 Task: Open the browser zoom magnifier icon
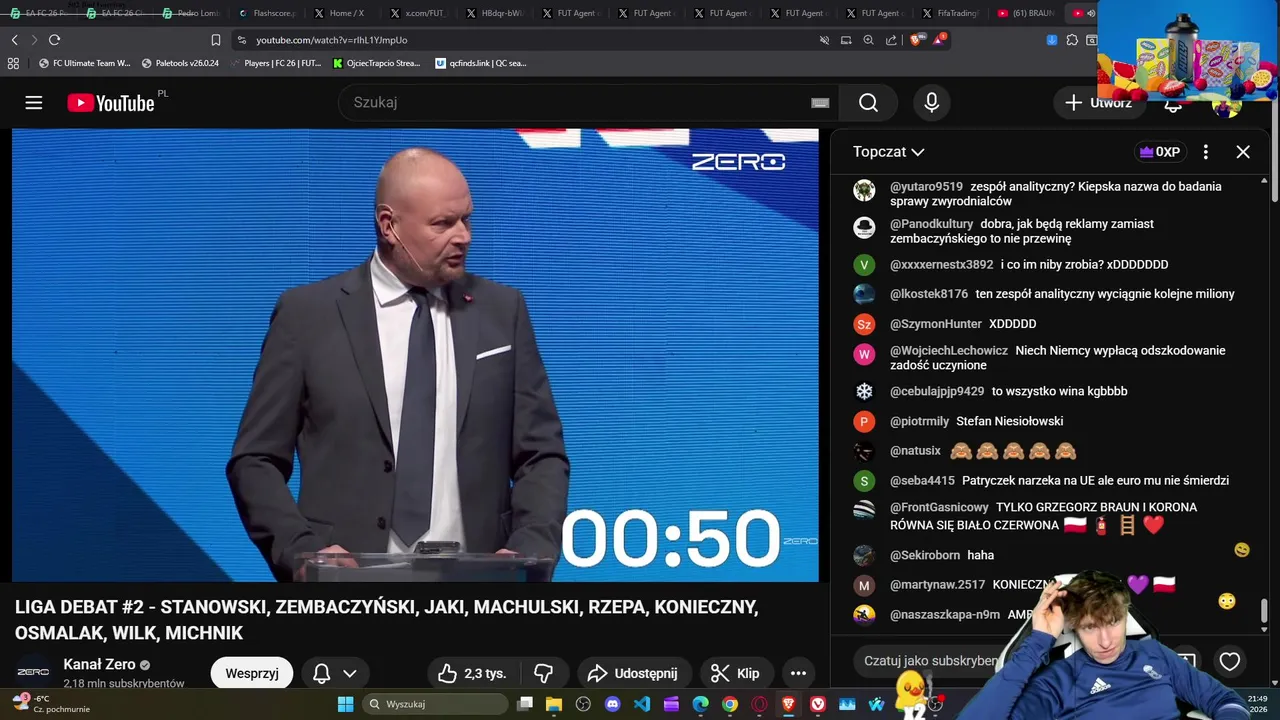868,40
